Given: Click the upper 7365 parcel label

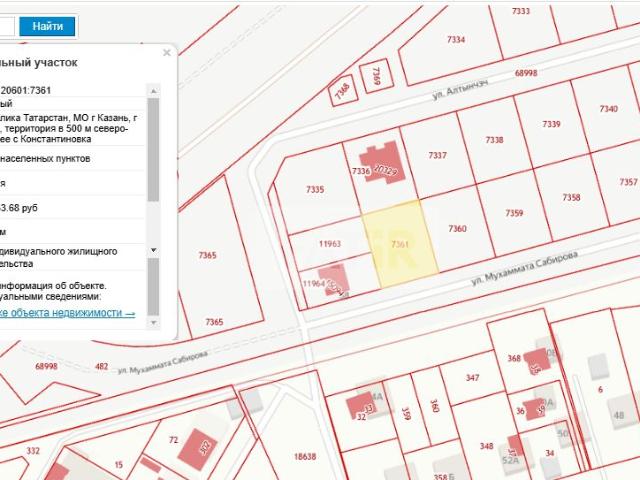Looking at the screenshot, I should click(x=207, y=256).
